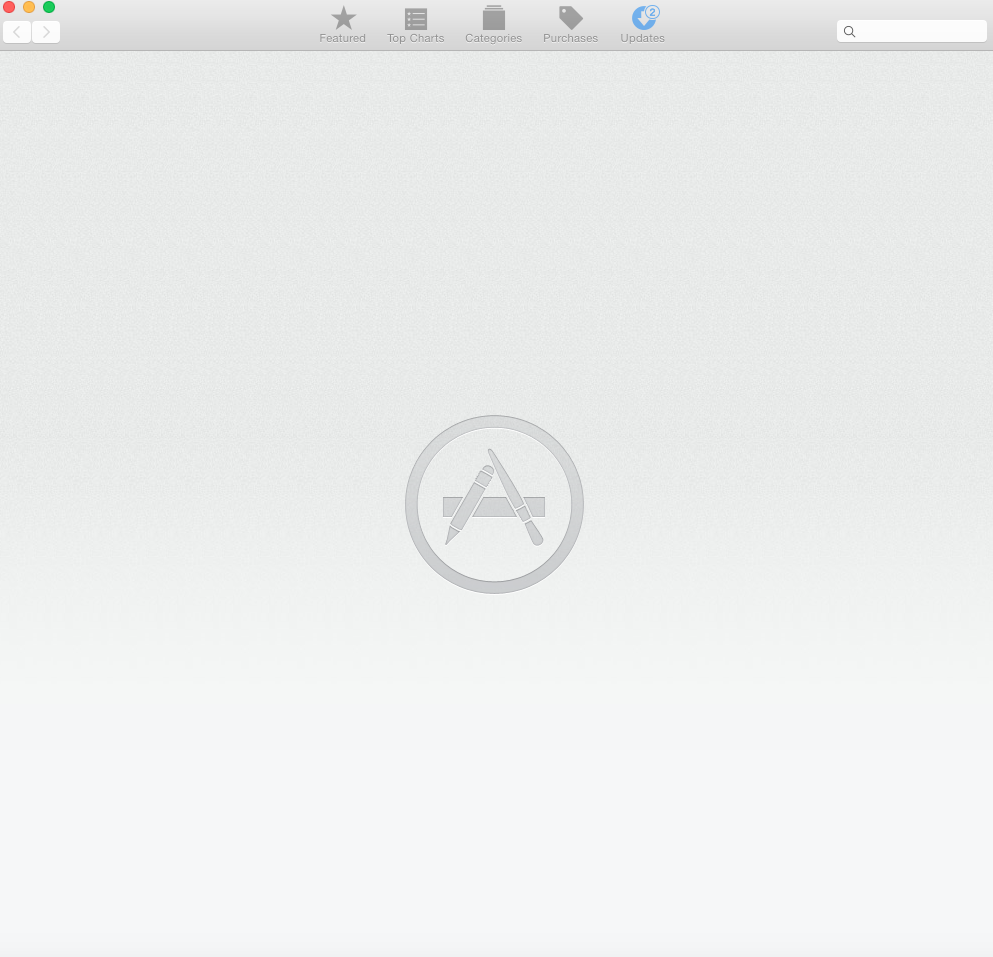Viewport: 993px width, 957px height.
Task: Go back with the left arrow
Action: pos(17,32)
